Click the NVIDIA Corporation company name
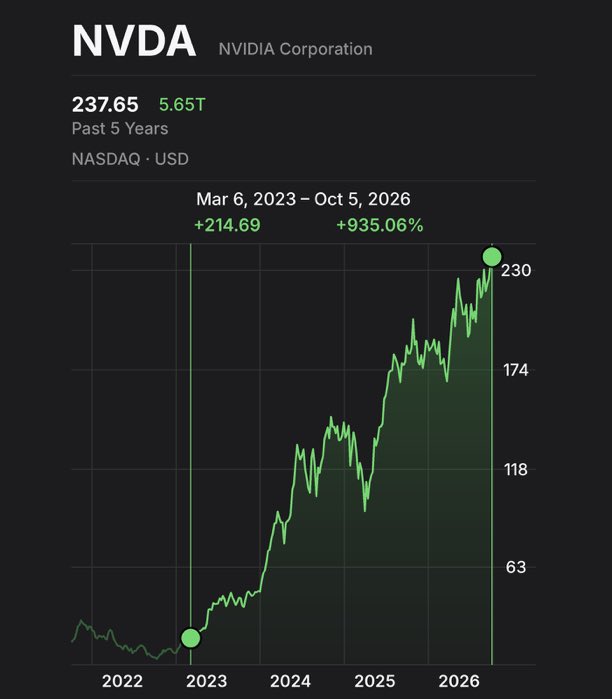Image resolution: width=612 pixels, height=699 pixels. 296,49
